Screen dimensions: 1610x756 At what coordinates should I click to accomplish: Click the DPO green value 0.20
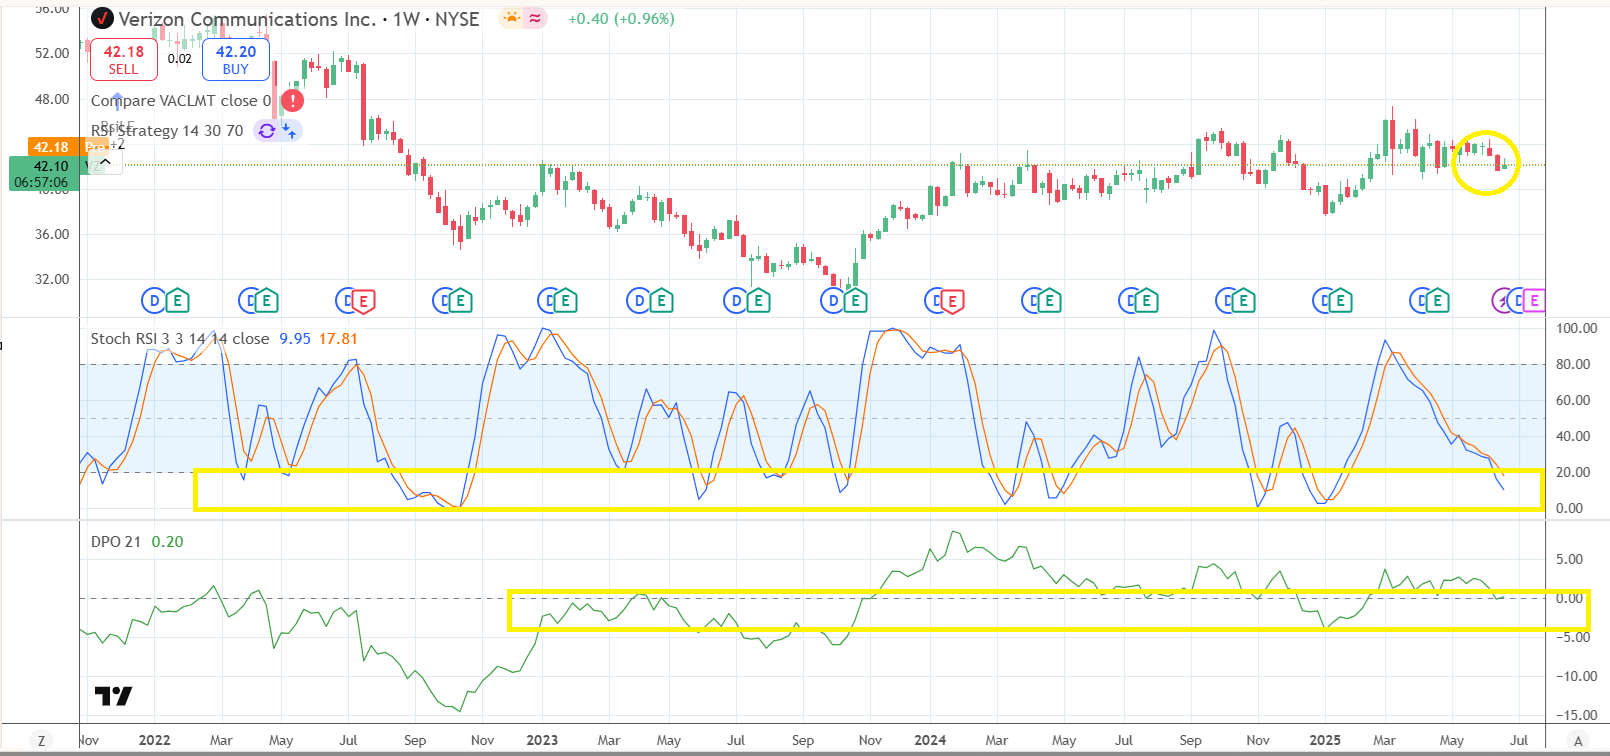tap(167, 542)
